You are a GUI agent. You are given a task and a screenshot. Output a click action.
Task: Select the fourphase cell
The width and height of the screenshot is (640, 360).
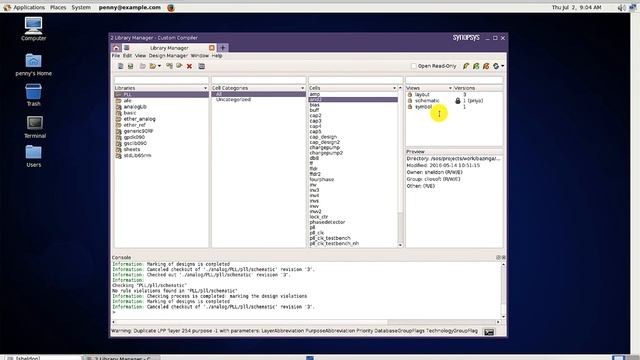(x=322, y=180)
